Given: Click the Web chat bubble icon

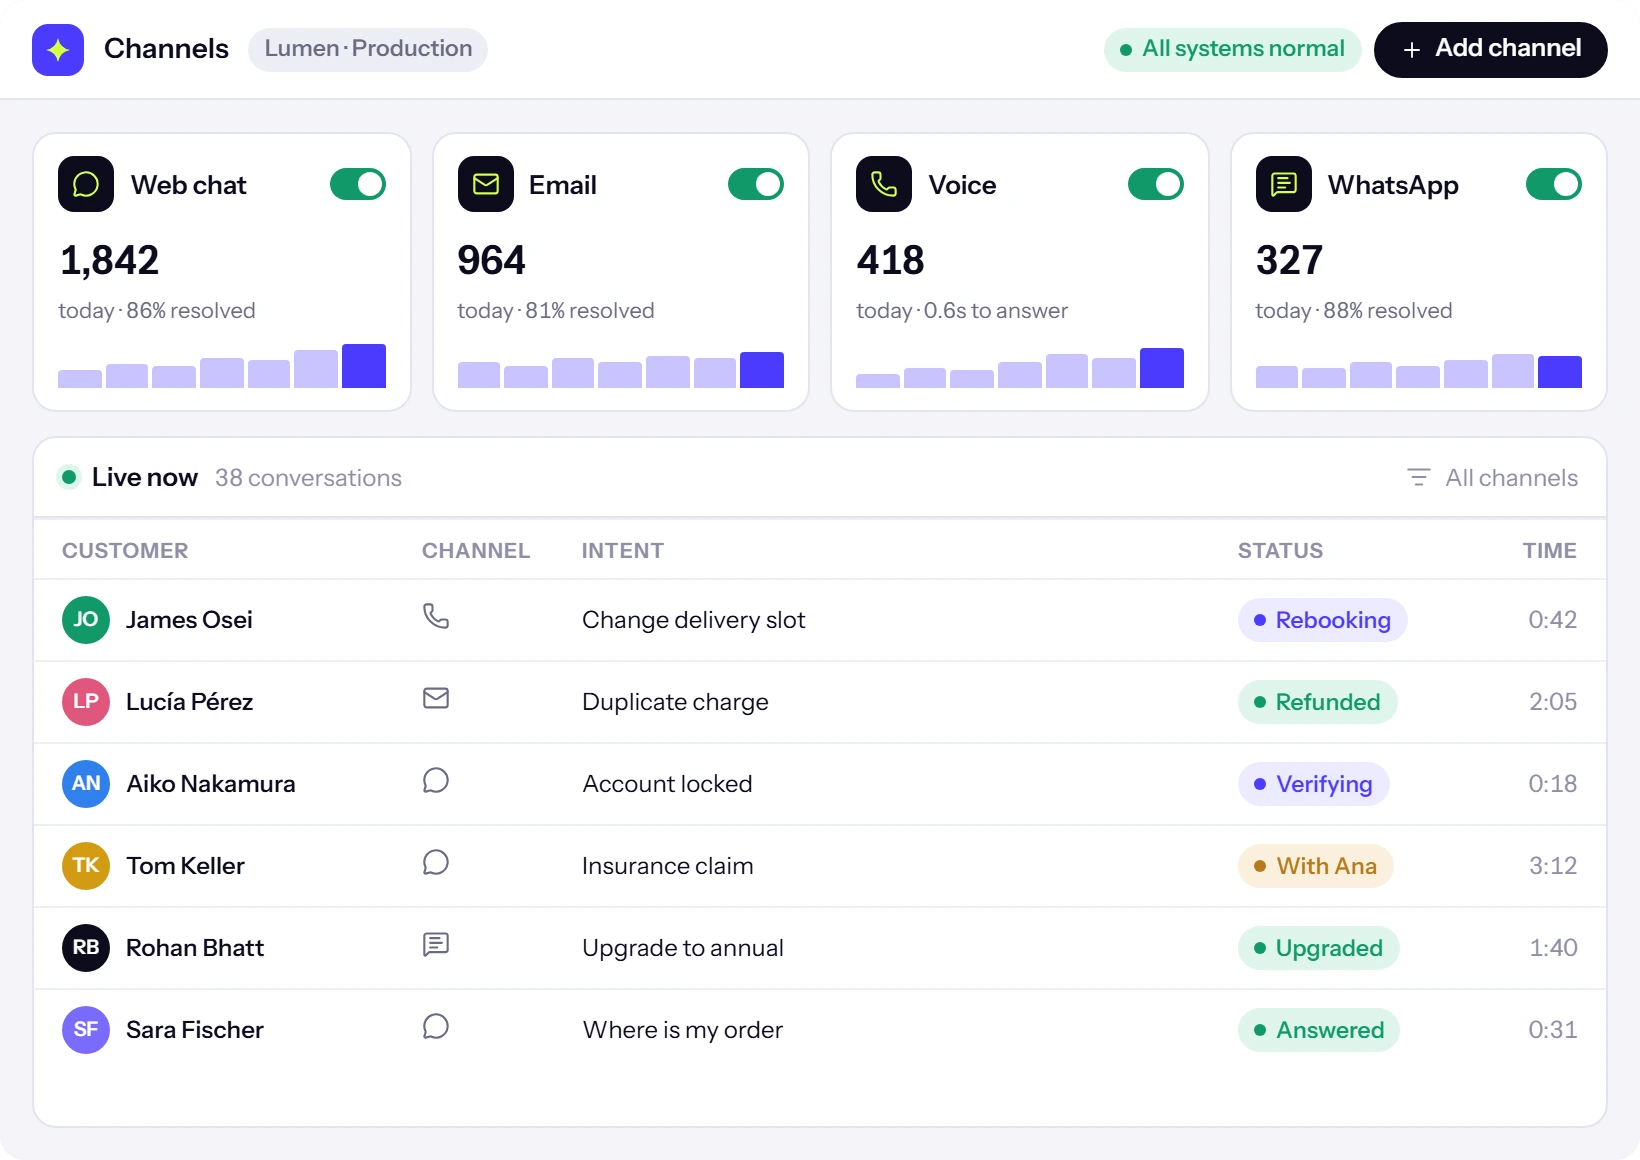Looking at the screenshot, I should point(86,184).
